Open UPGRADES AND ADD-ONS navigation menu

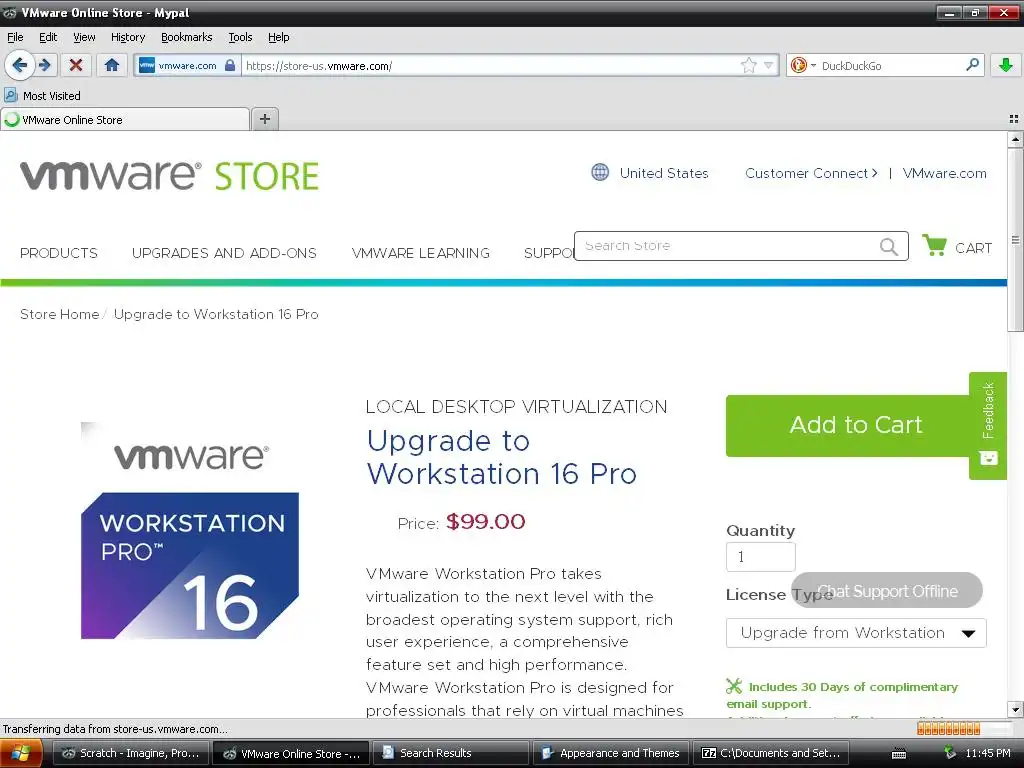224,253
